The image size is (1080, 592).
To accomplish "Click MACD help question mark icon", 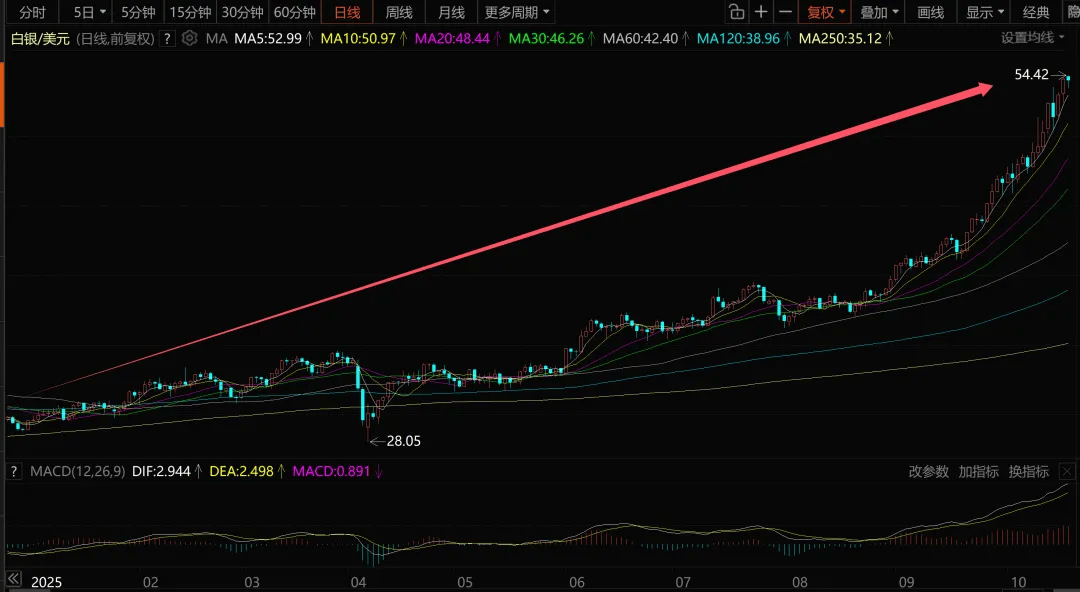I will coord(14,471).
